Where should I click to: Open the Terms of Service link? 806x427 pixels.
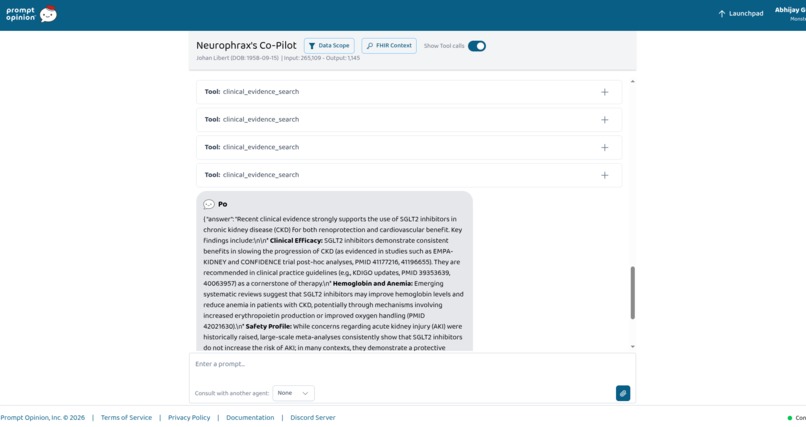pyautogui.click(x=126, y=418)
